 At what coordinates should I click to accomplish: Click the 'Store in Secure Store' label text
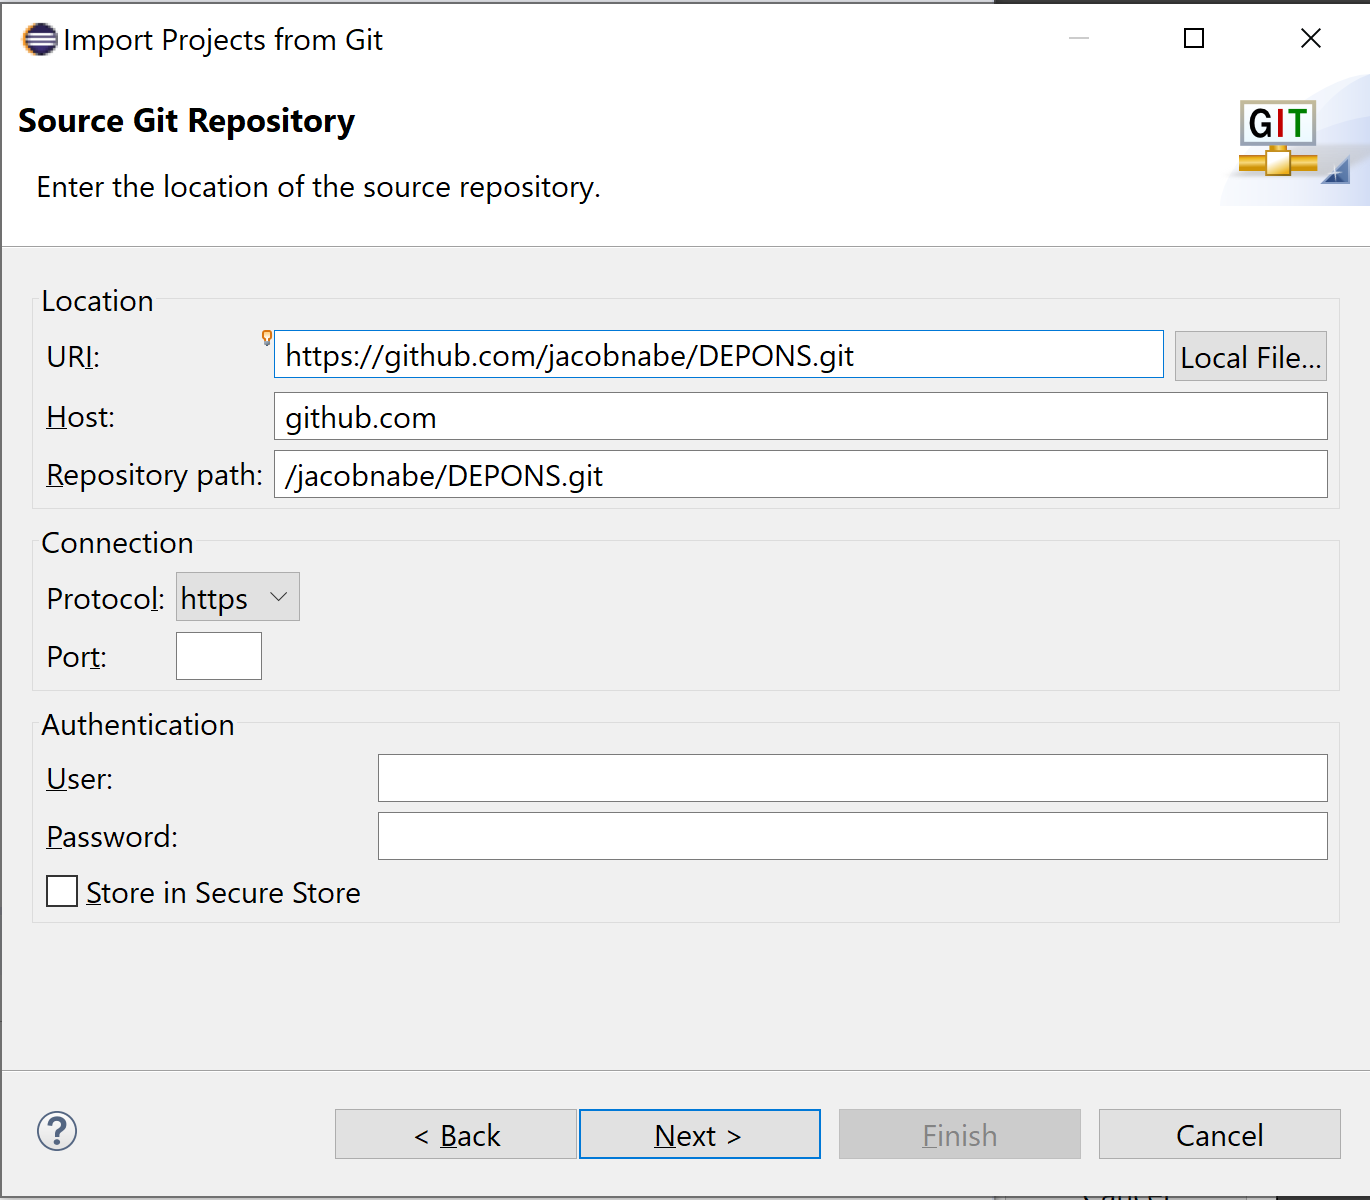pos(223,893)
